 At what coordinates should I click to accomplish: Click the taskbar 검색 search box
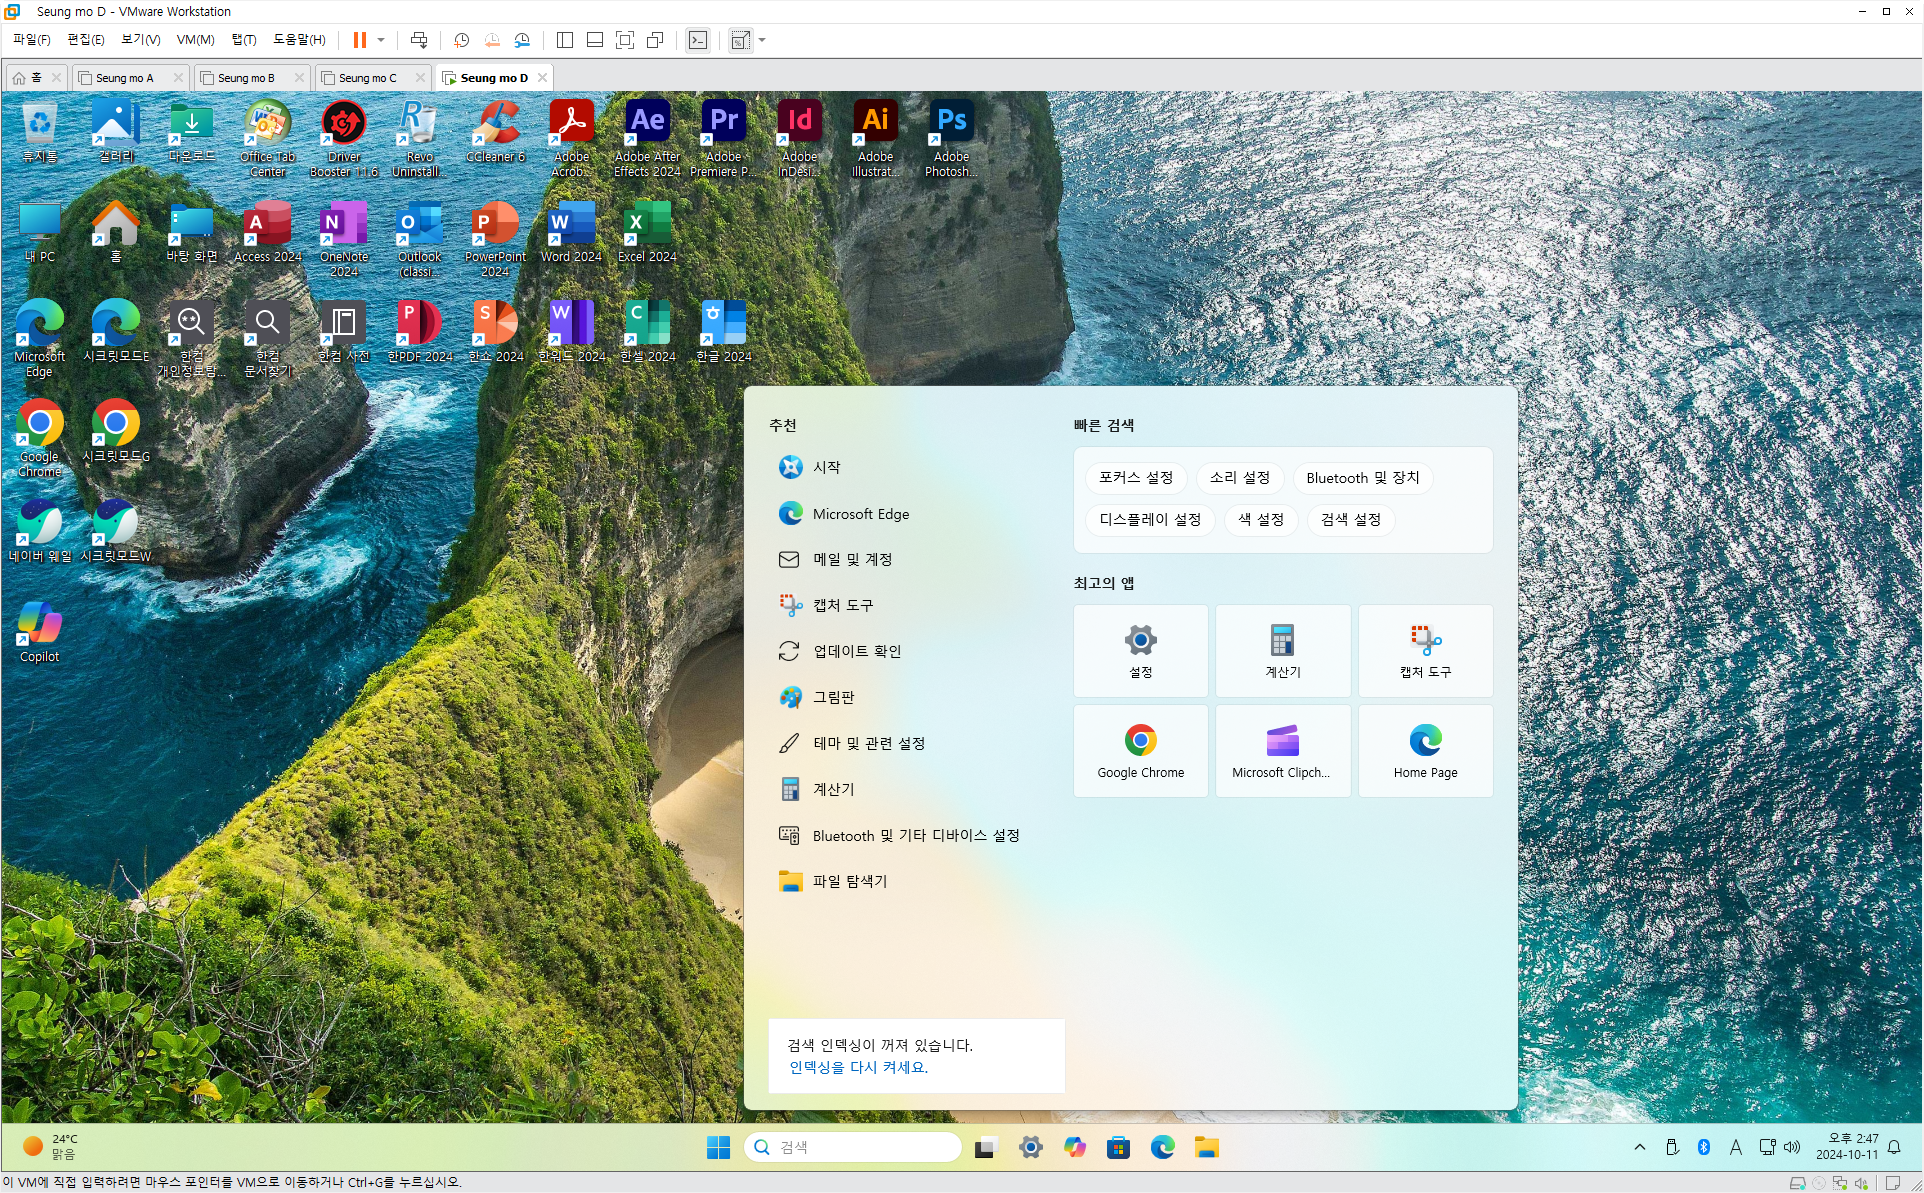[853, 1147]
